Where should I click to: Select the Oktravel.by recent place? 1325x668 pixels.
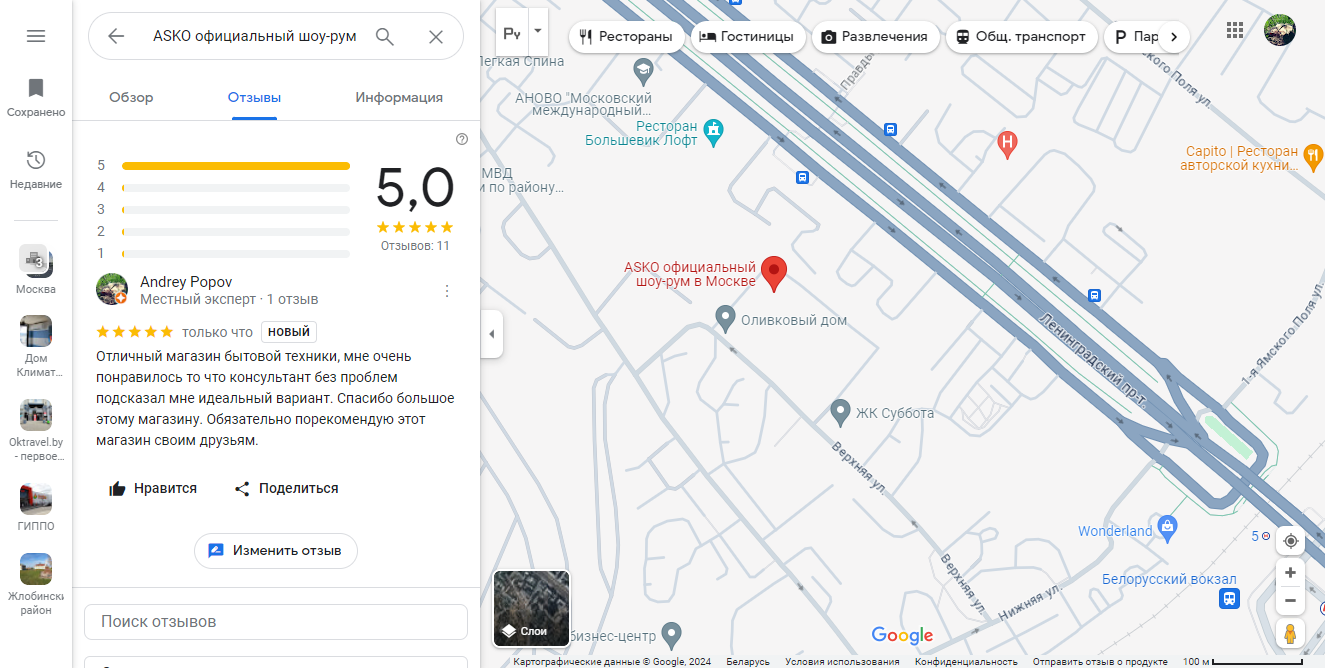pos(36,430)
